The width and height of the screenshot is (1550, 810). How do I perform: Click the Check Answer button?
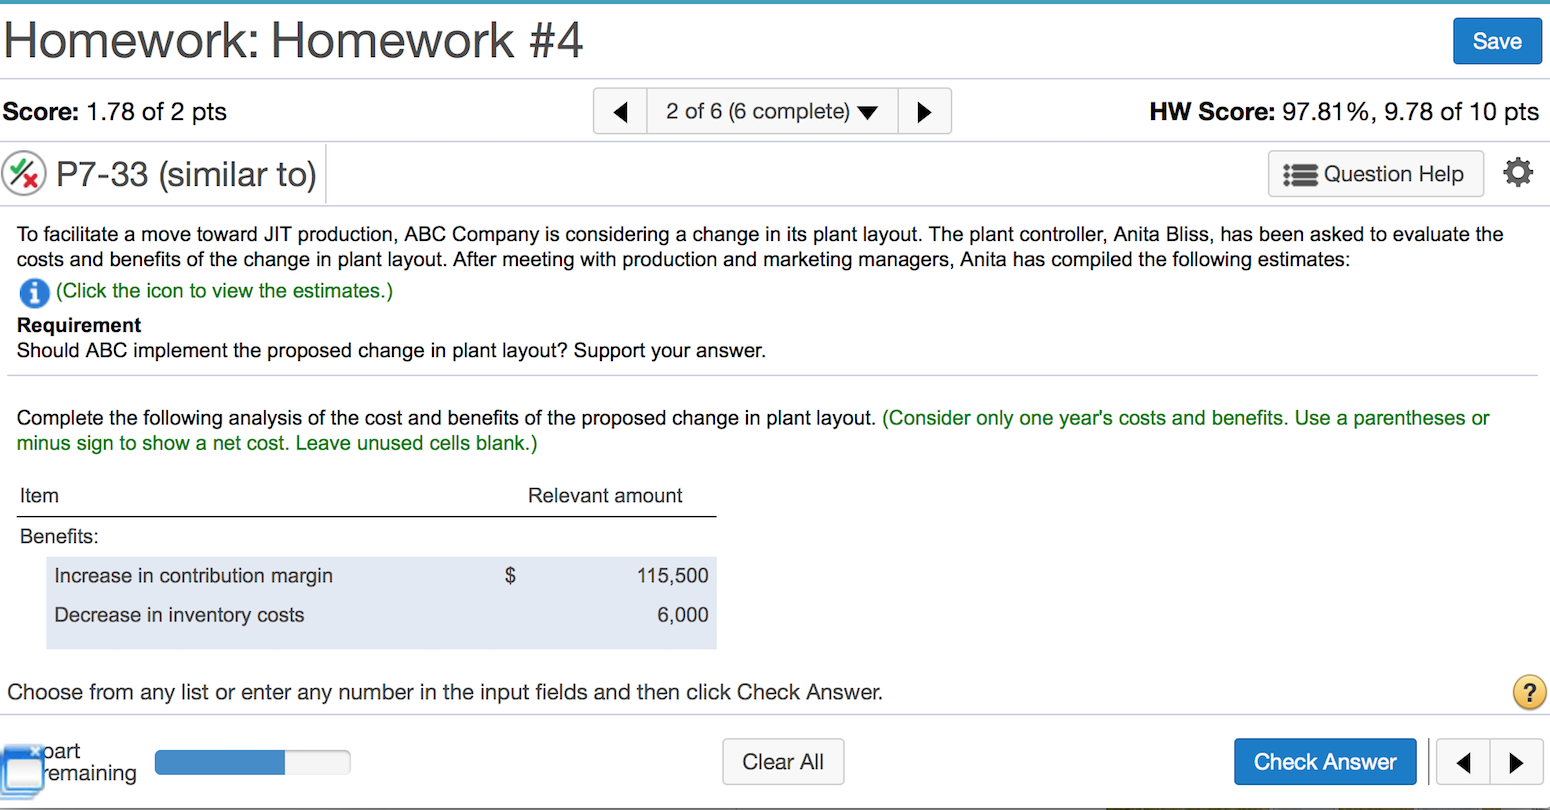point(1325,761)
